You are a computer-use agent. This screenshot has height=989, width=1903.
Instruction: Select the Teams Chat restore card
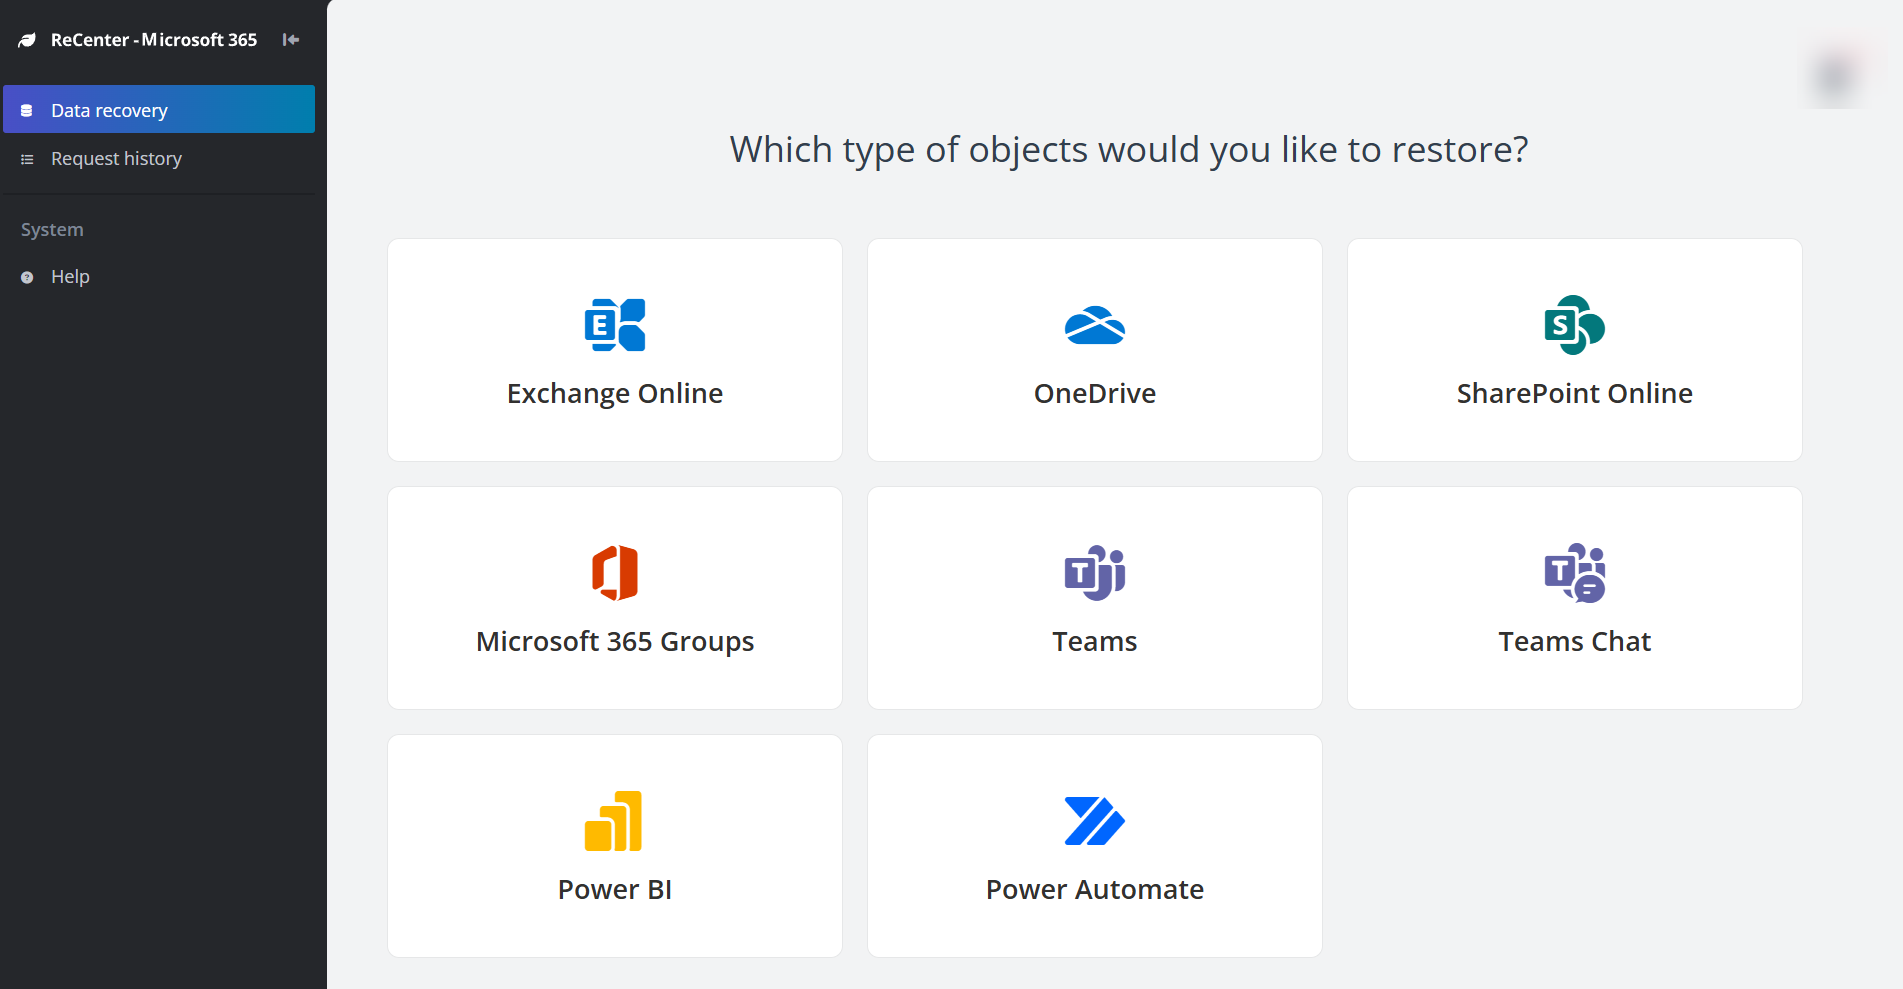(1574, 597)
